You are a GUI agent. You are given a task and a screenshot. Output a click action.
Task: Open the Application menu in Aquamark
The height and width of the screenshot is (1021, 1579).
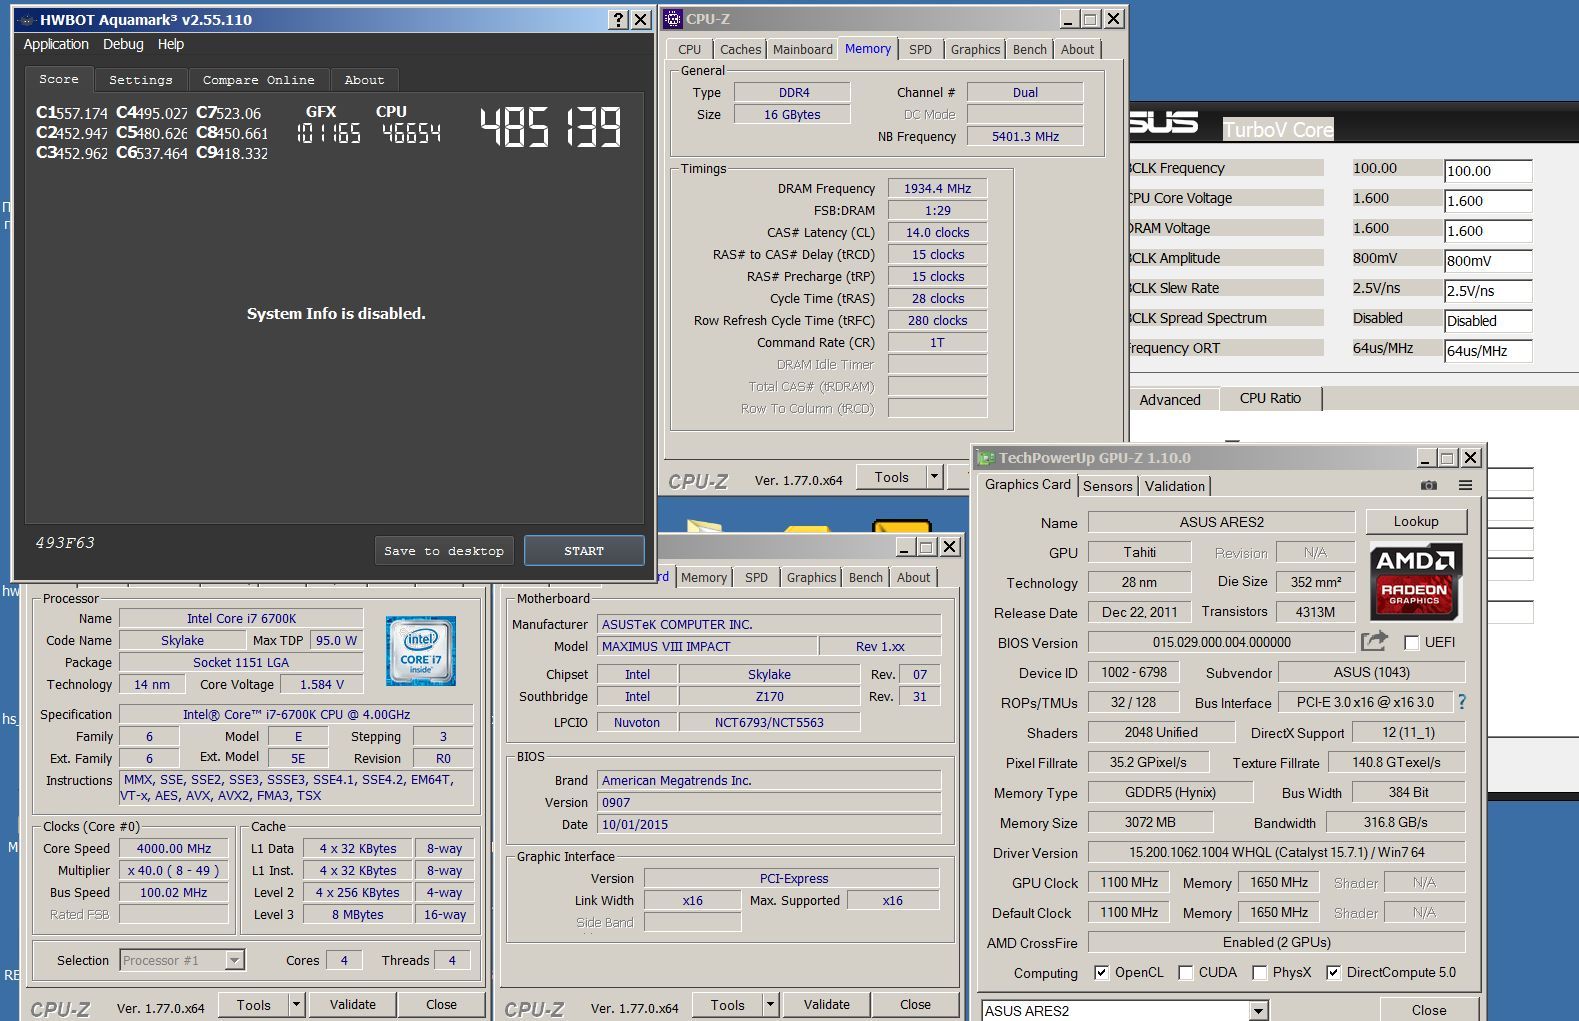click(56, 44)
